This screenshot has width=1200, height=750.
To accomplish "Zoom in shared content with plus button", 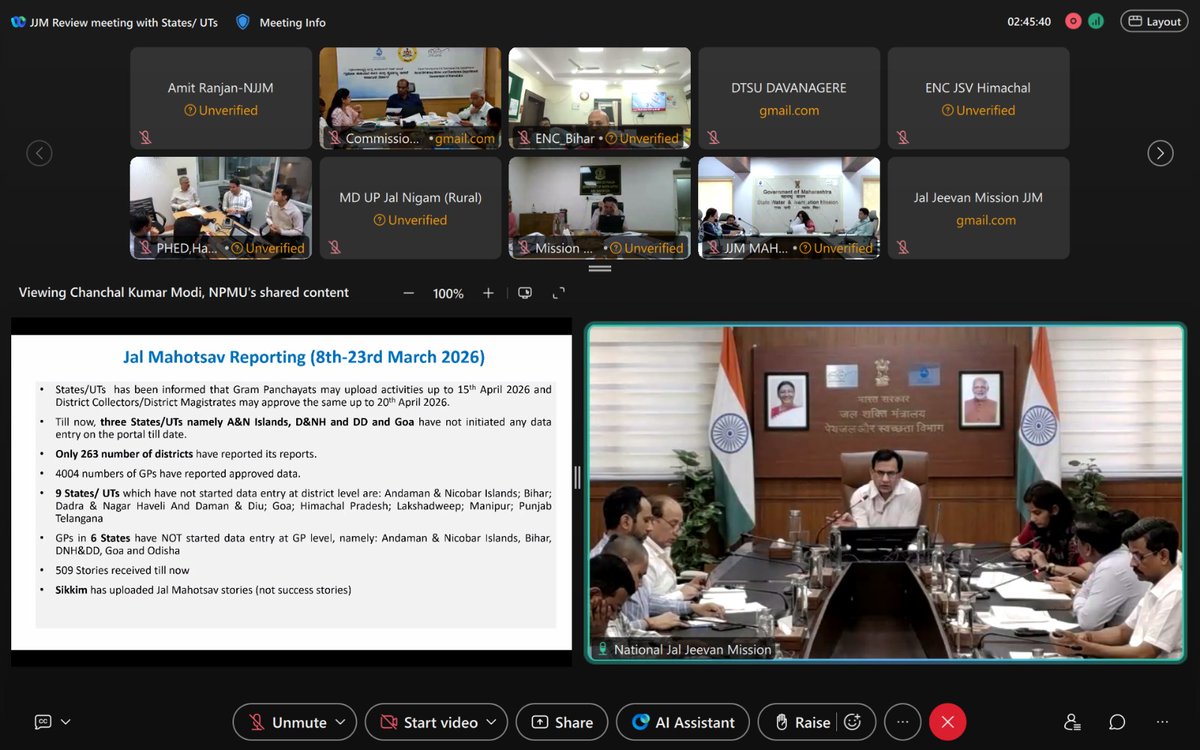I will [x=488, y=293].
